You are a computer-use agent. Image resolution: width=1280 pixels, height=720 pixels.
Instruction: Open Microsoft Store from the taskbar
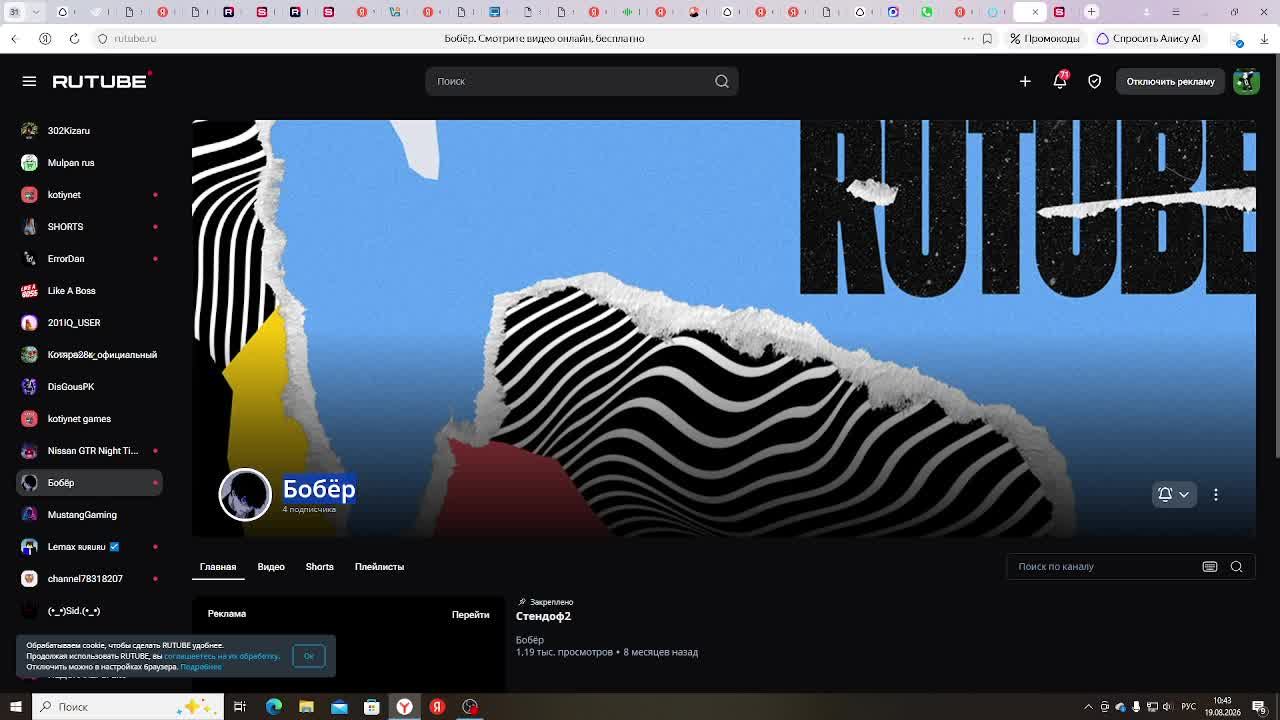pos(372,707)
